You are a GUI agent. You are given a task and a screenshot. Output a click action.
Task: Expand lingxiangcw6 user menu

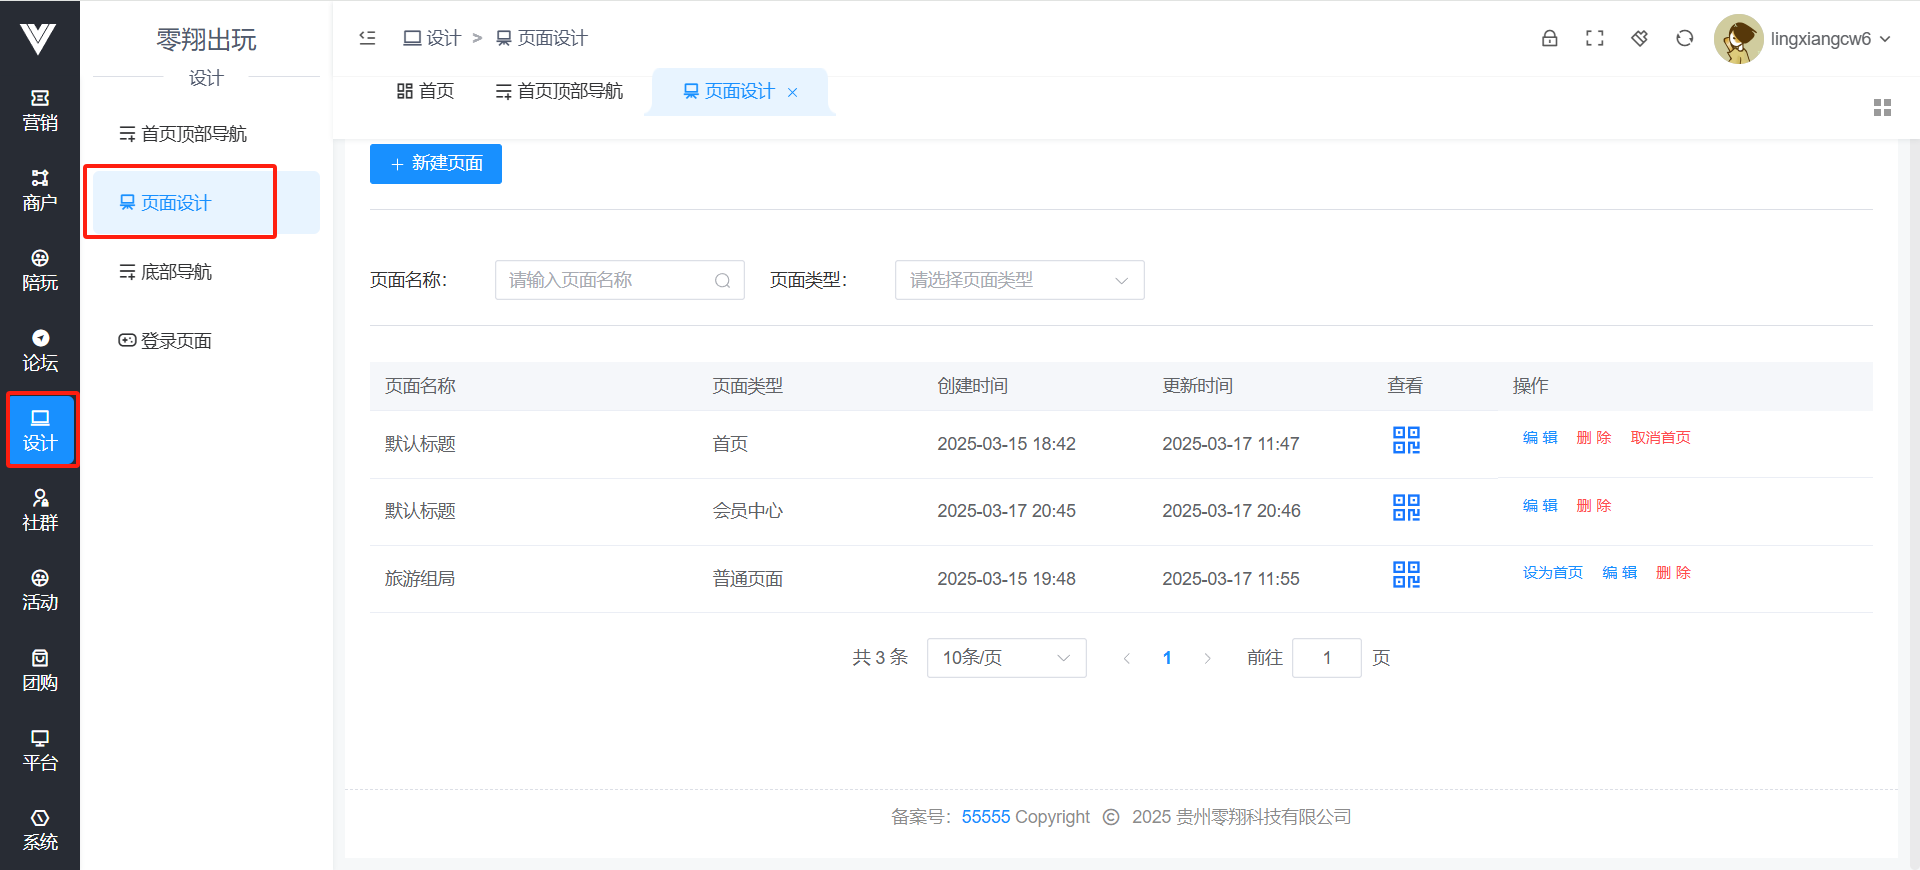point(1829,39)
